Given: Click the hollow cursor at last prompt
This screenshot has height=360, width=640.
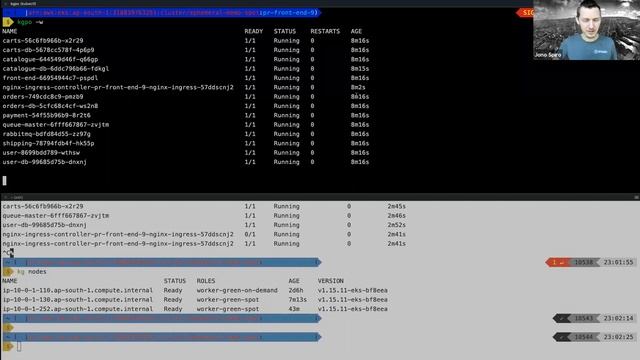Looking at the screenshot, I should click(19, 347).
